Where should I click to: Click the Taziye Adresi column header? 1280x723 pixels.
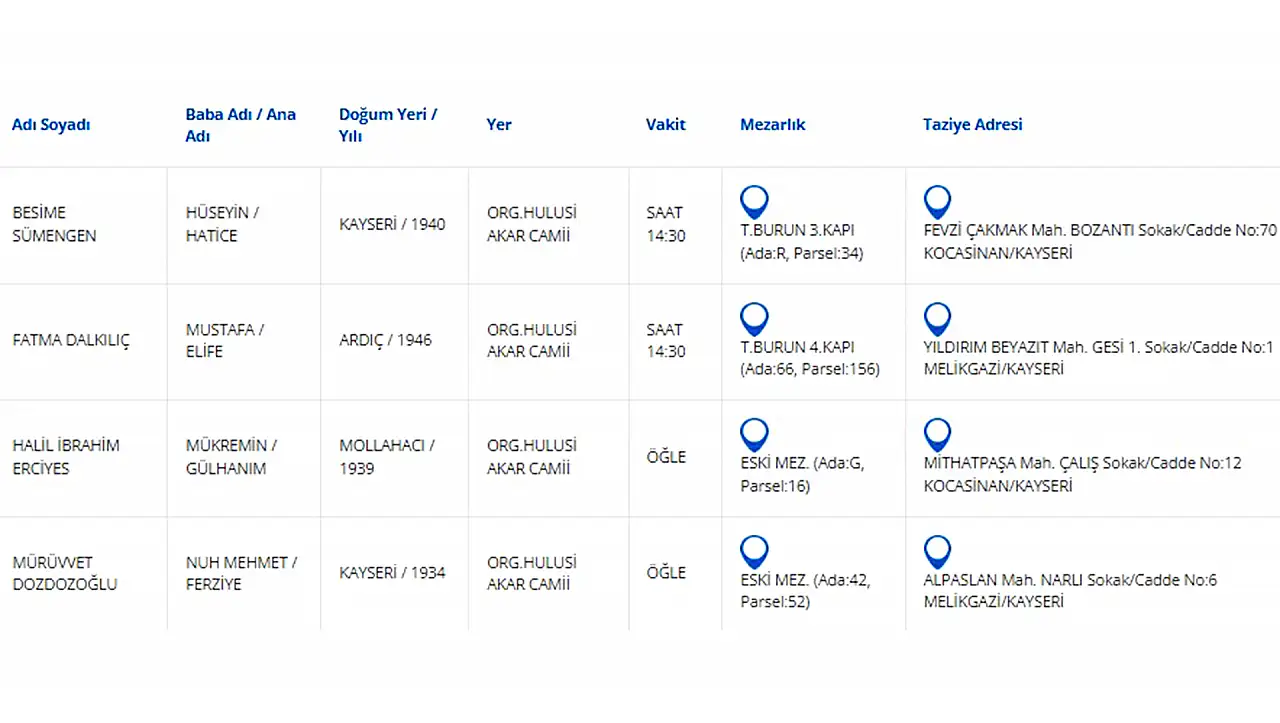972,125
